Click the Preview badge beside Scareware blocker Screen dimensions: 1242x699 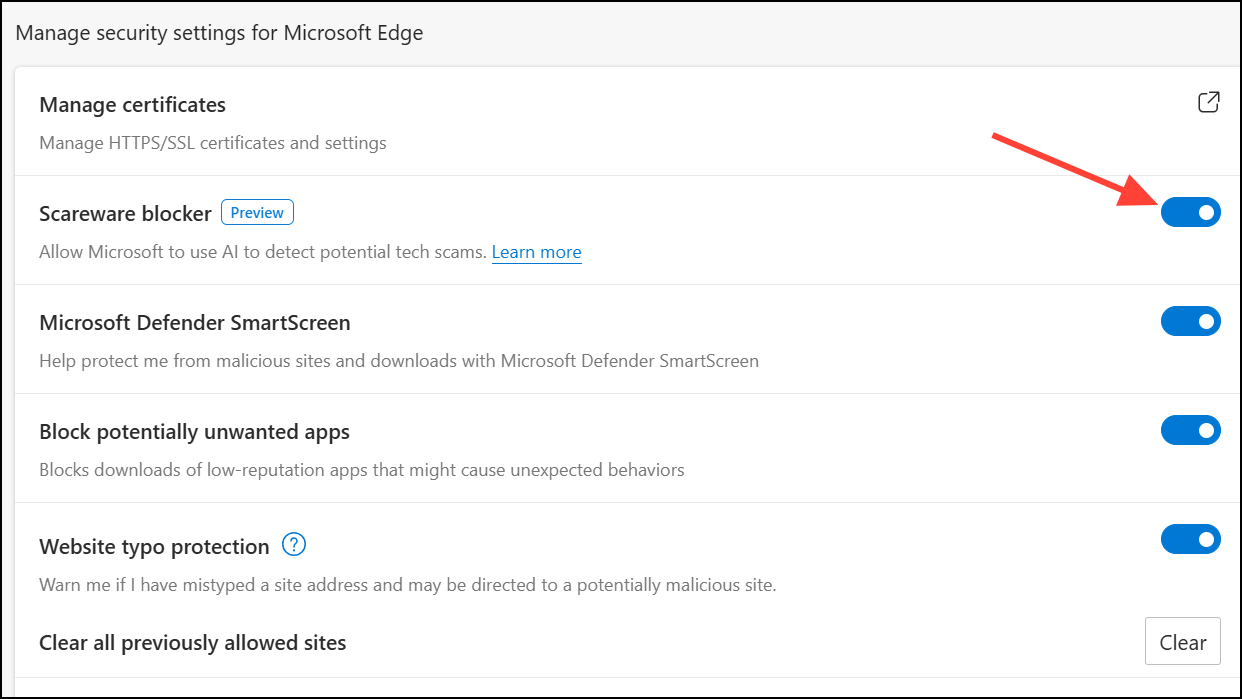click(x=257, y=212)
